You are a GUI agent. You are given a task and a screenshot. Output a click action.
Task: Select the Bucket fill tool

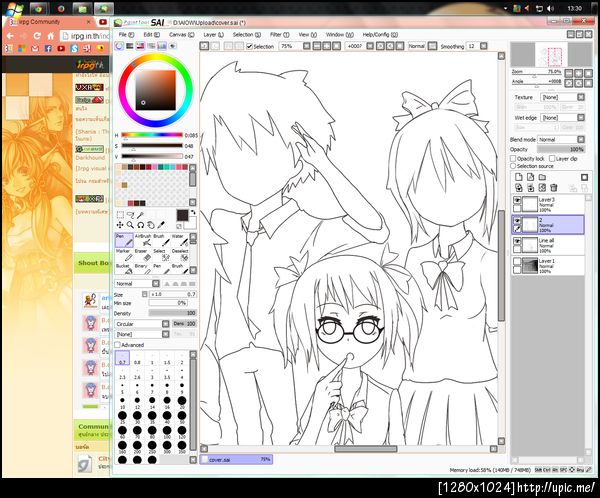[x=124, y=269]
